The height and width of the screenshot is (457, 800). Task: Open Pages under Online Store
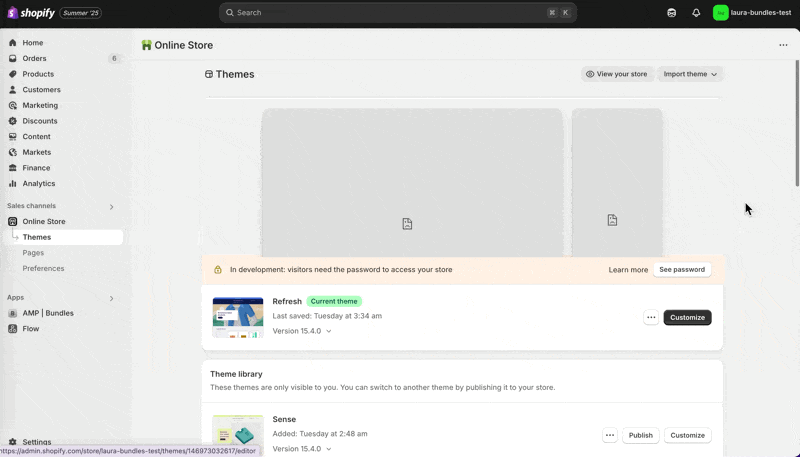pos(33,253)
